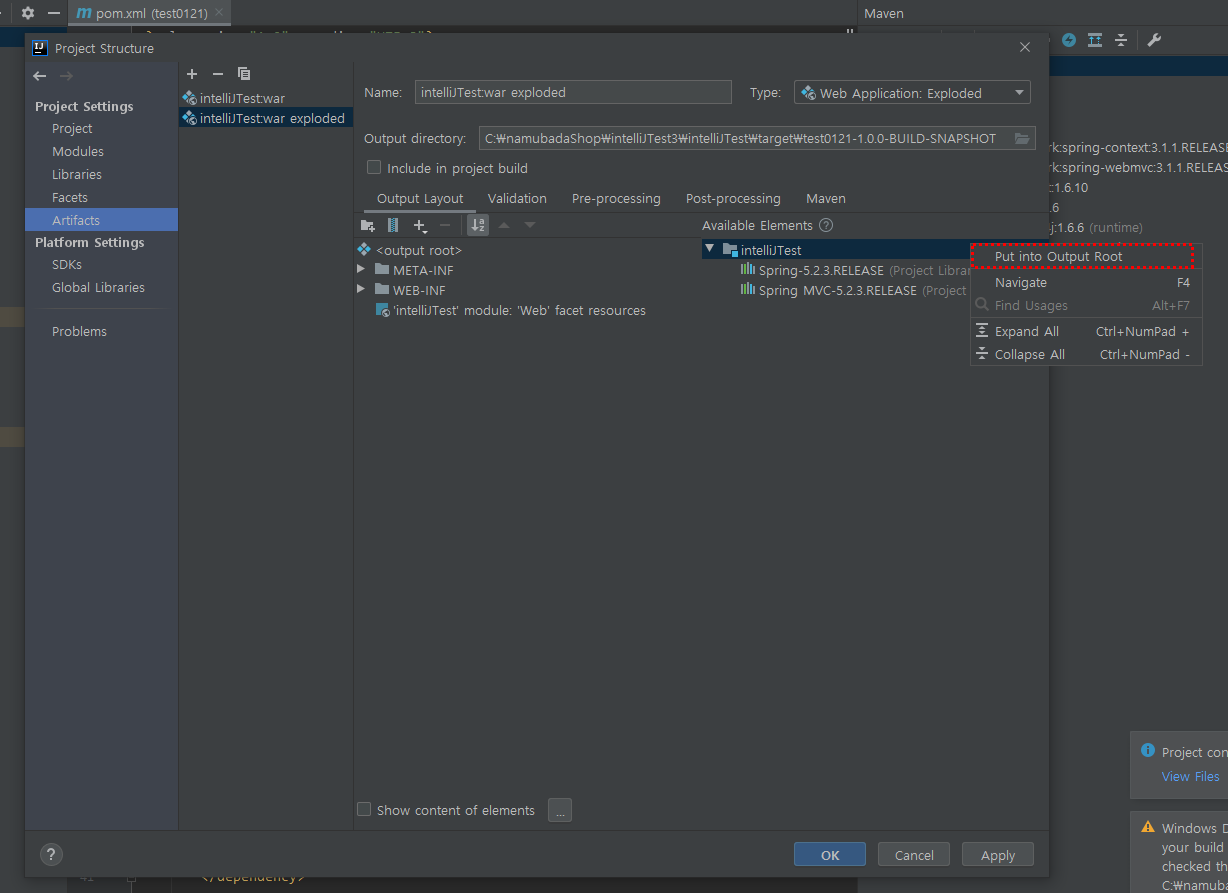
Task: Add a new artifact with plus icon
Action: click(192, 74)
